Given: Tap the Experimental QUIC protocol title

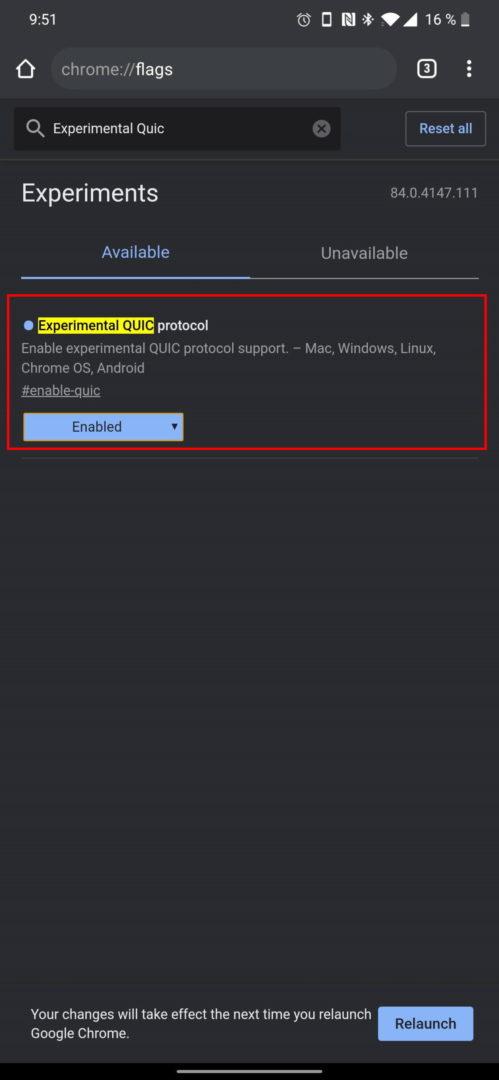Looking at the screenshot, I should 123,325.
